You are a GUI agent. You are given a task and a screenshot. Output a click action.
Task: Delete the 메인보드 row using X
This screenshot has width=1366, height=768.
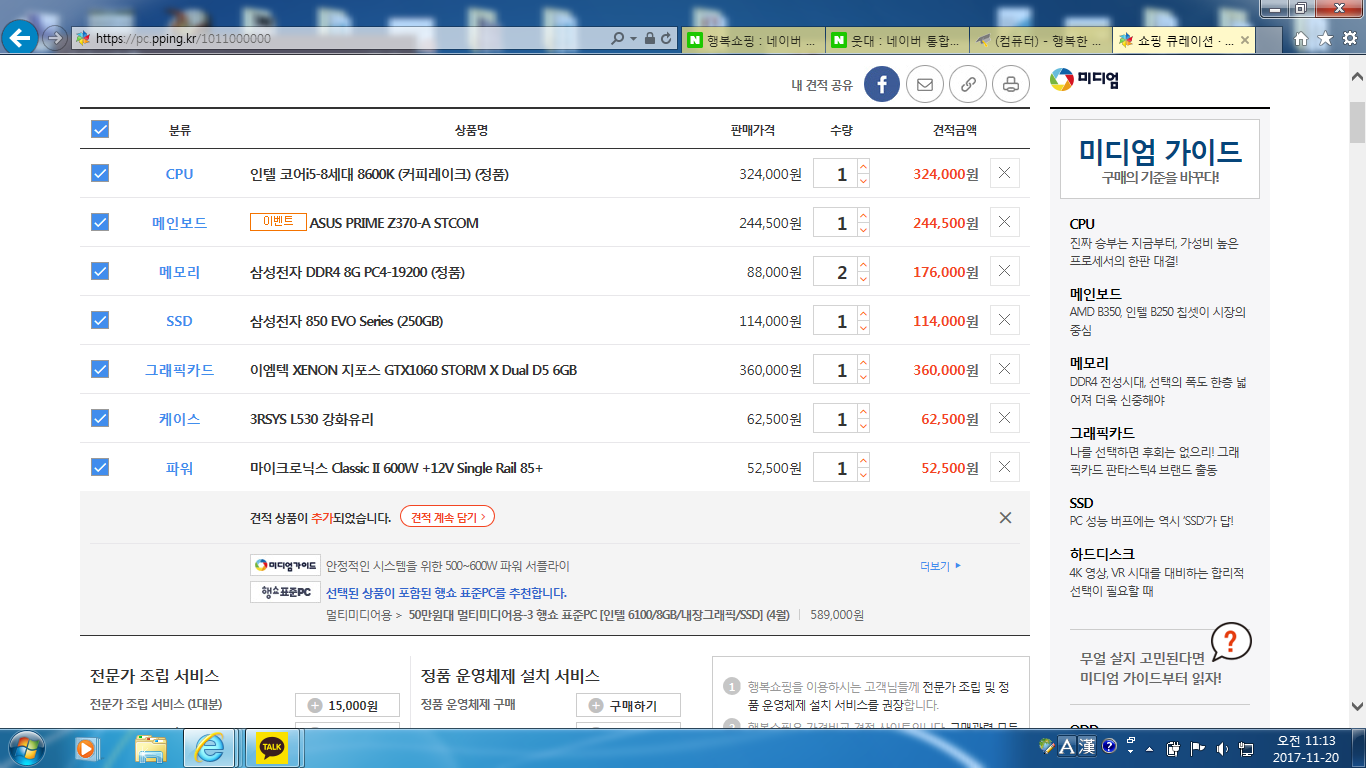coord(1005,222)
